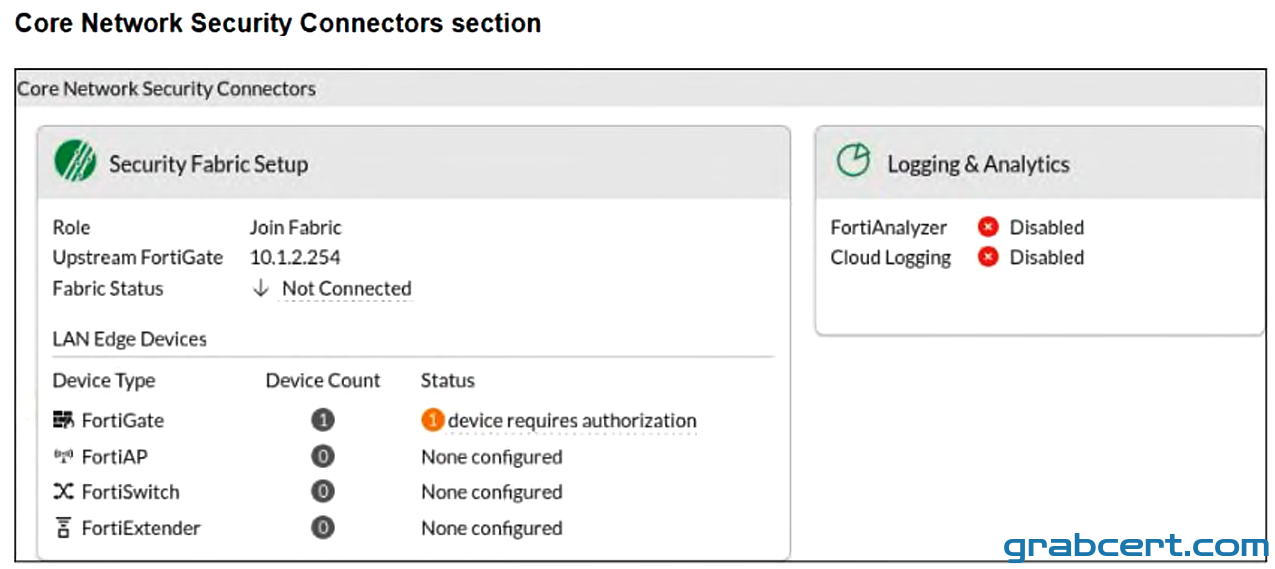Click the Security Fabric Setup green logo icon
This screenshot has width=1275, height=569.
(x=75, y=161)
